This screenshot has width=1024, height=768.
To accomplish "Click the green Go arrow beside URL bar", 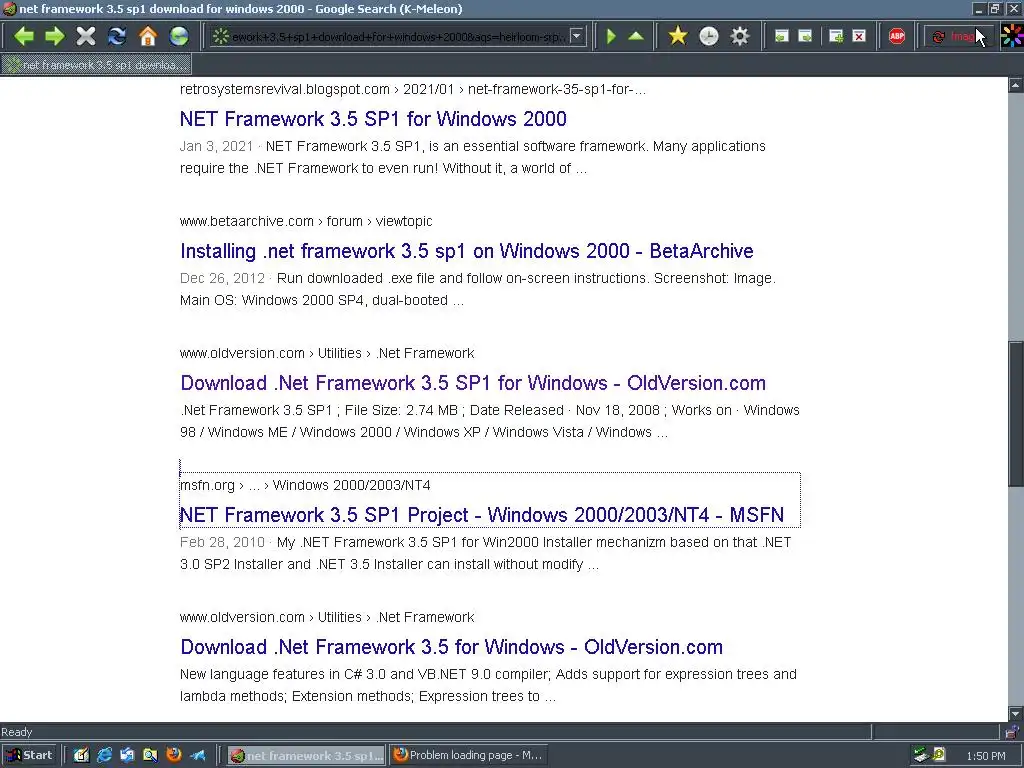I will 611,36.
